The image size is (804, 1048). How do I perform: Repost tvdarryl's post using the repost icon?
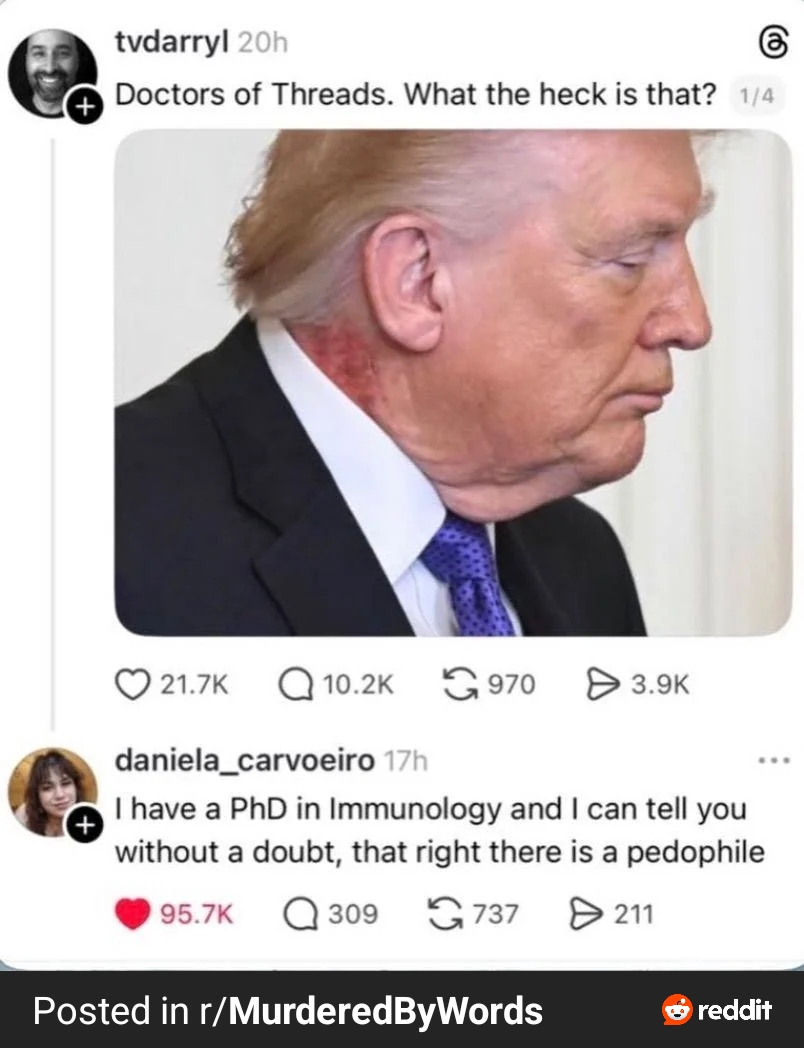coord(462,684)
